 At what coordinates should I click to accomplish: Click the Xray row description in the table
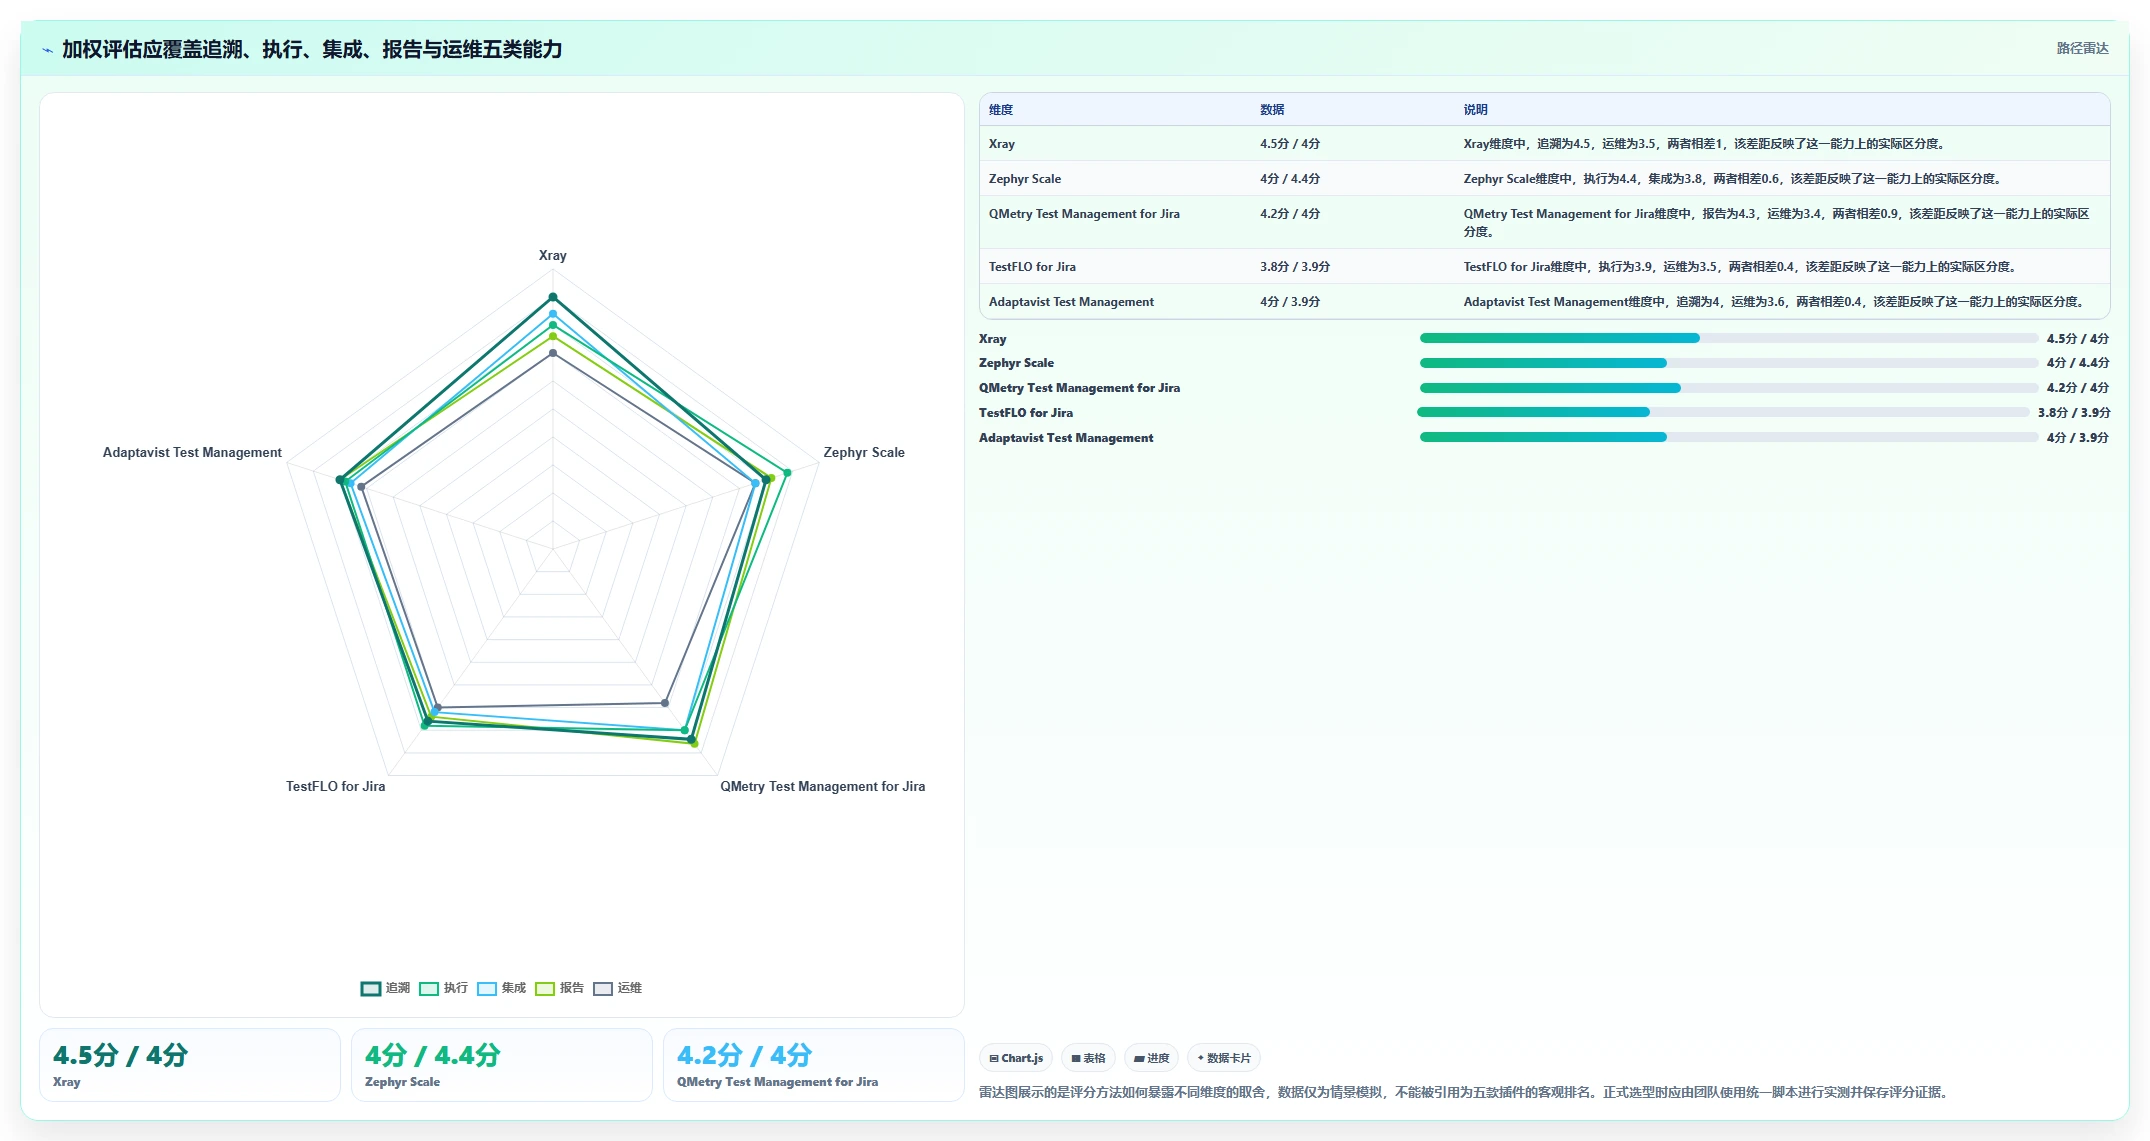tap(1704, 144)
